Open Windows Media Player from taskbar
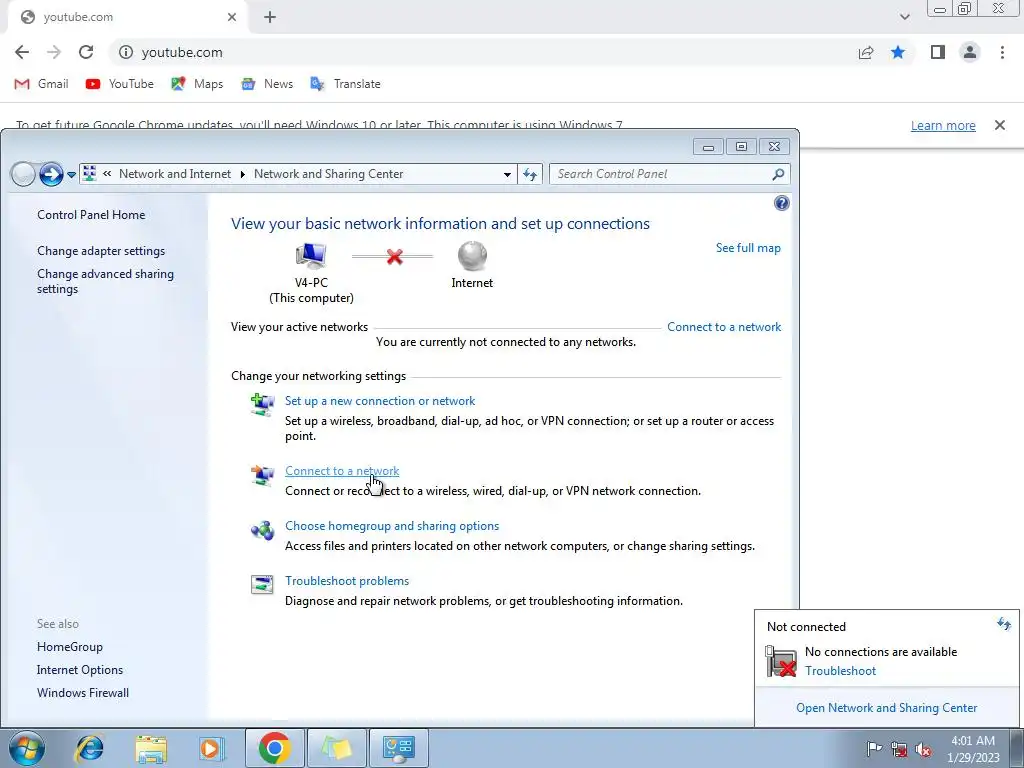The height and width of the screenshot is (768, 1024). (x=211, y=748)
